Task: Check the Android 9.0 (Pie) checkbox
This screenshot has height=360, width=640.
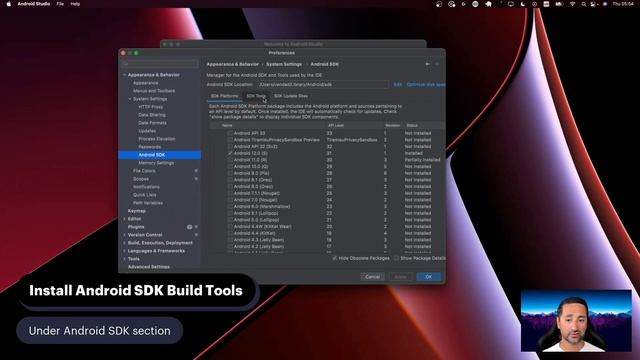Action: [x=230, y=173]
